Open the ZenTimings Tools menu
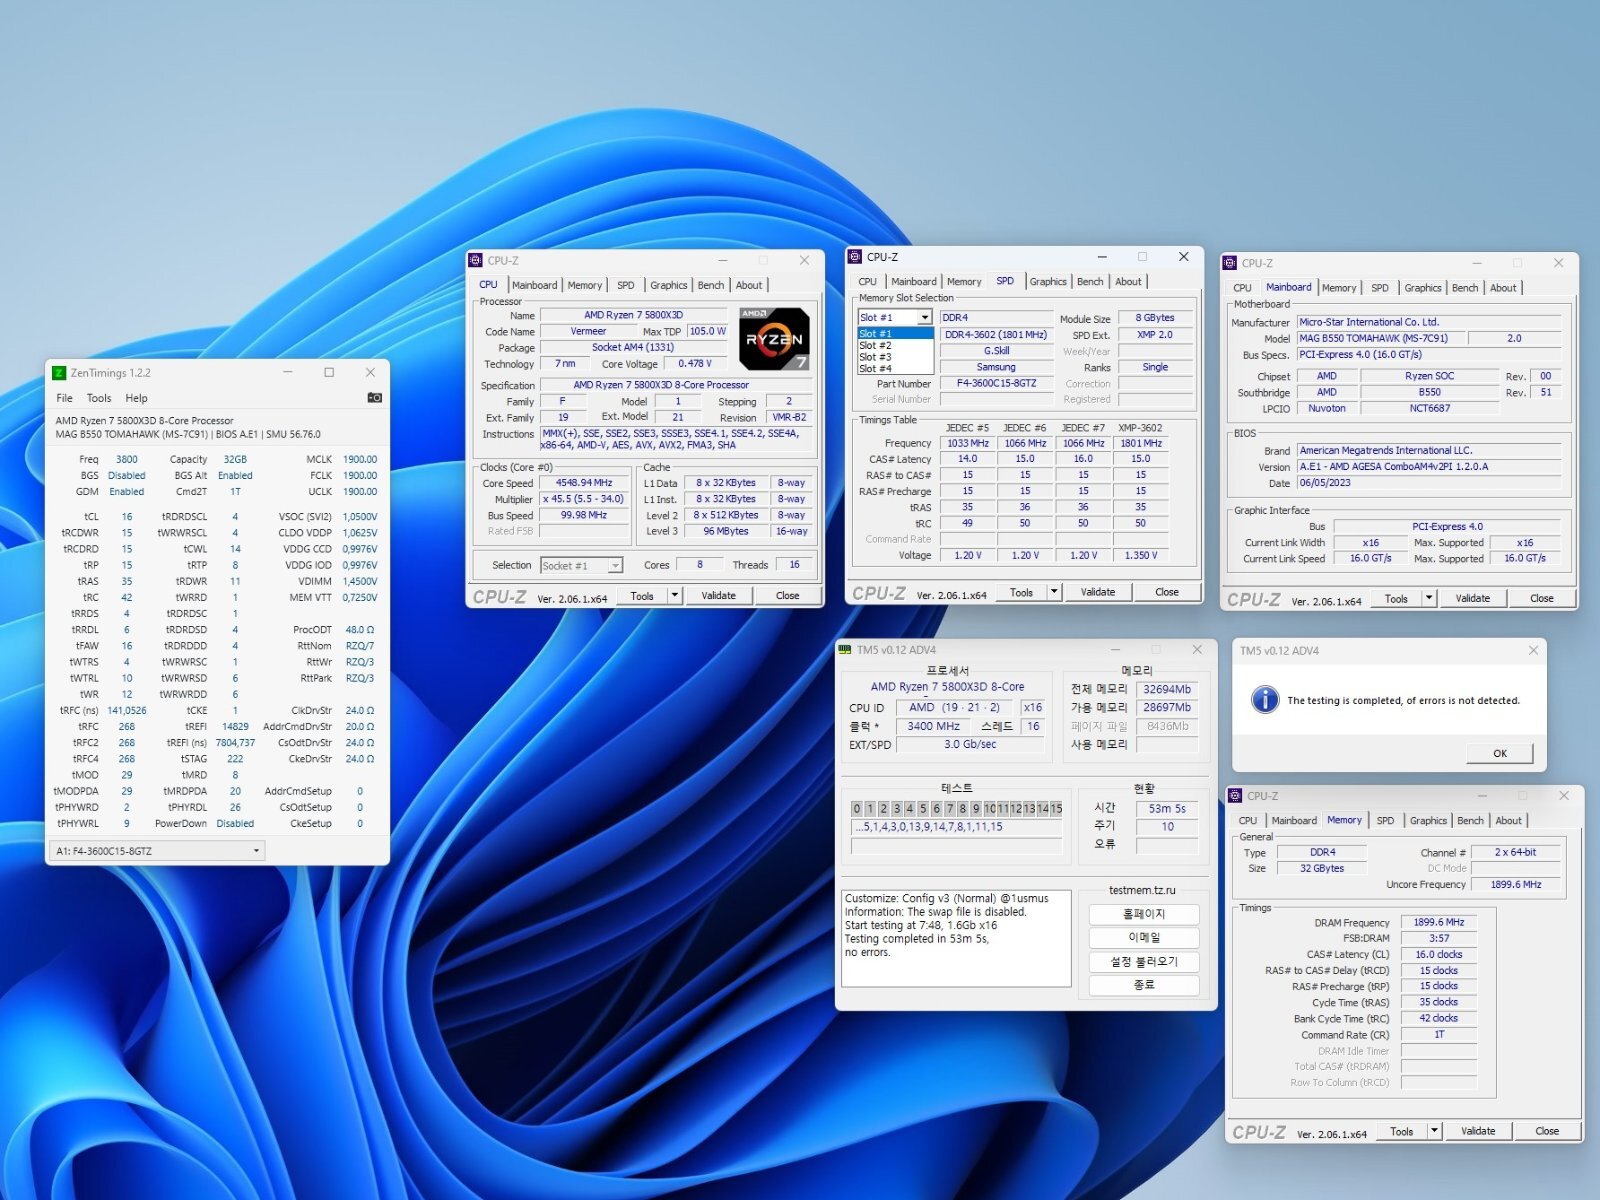Image resolution: width=1600 pixels, height=1200 pixels. pos(99,398)
